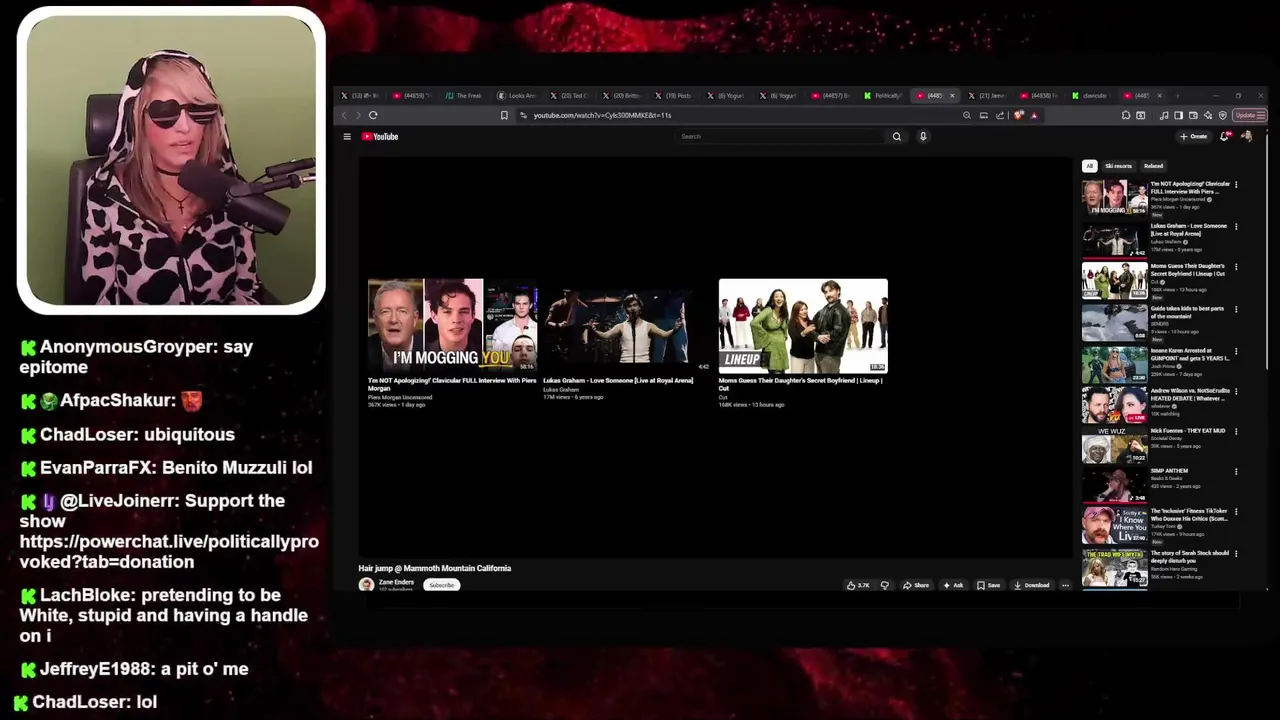Open options for Sarah Stock sidebar video
The height and width of the screenshot is (720, 1280).
click(x=1236, y=554)
